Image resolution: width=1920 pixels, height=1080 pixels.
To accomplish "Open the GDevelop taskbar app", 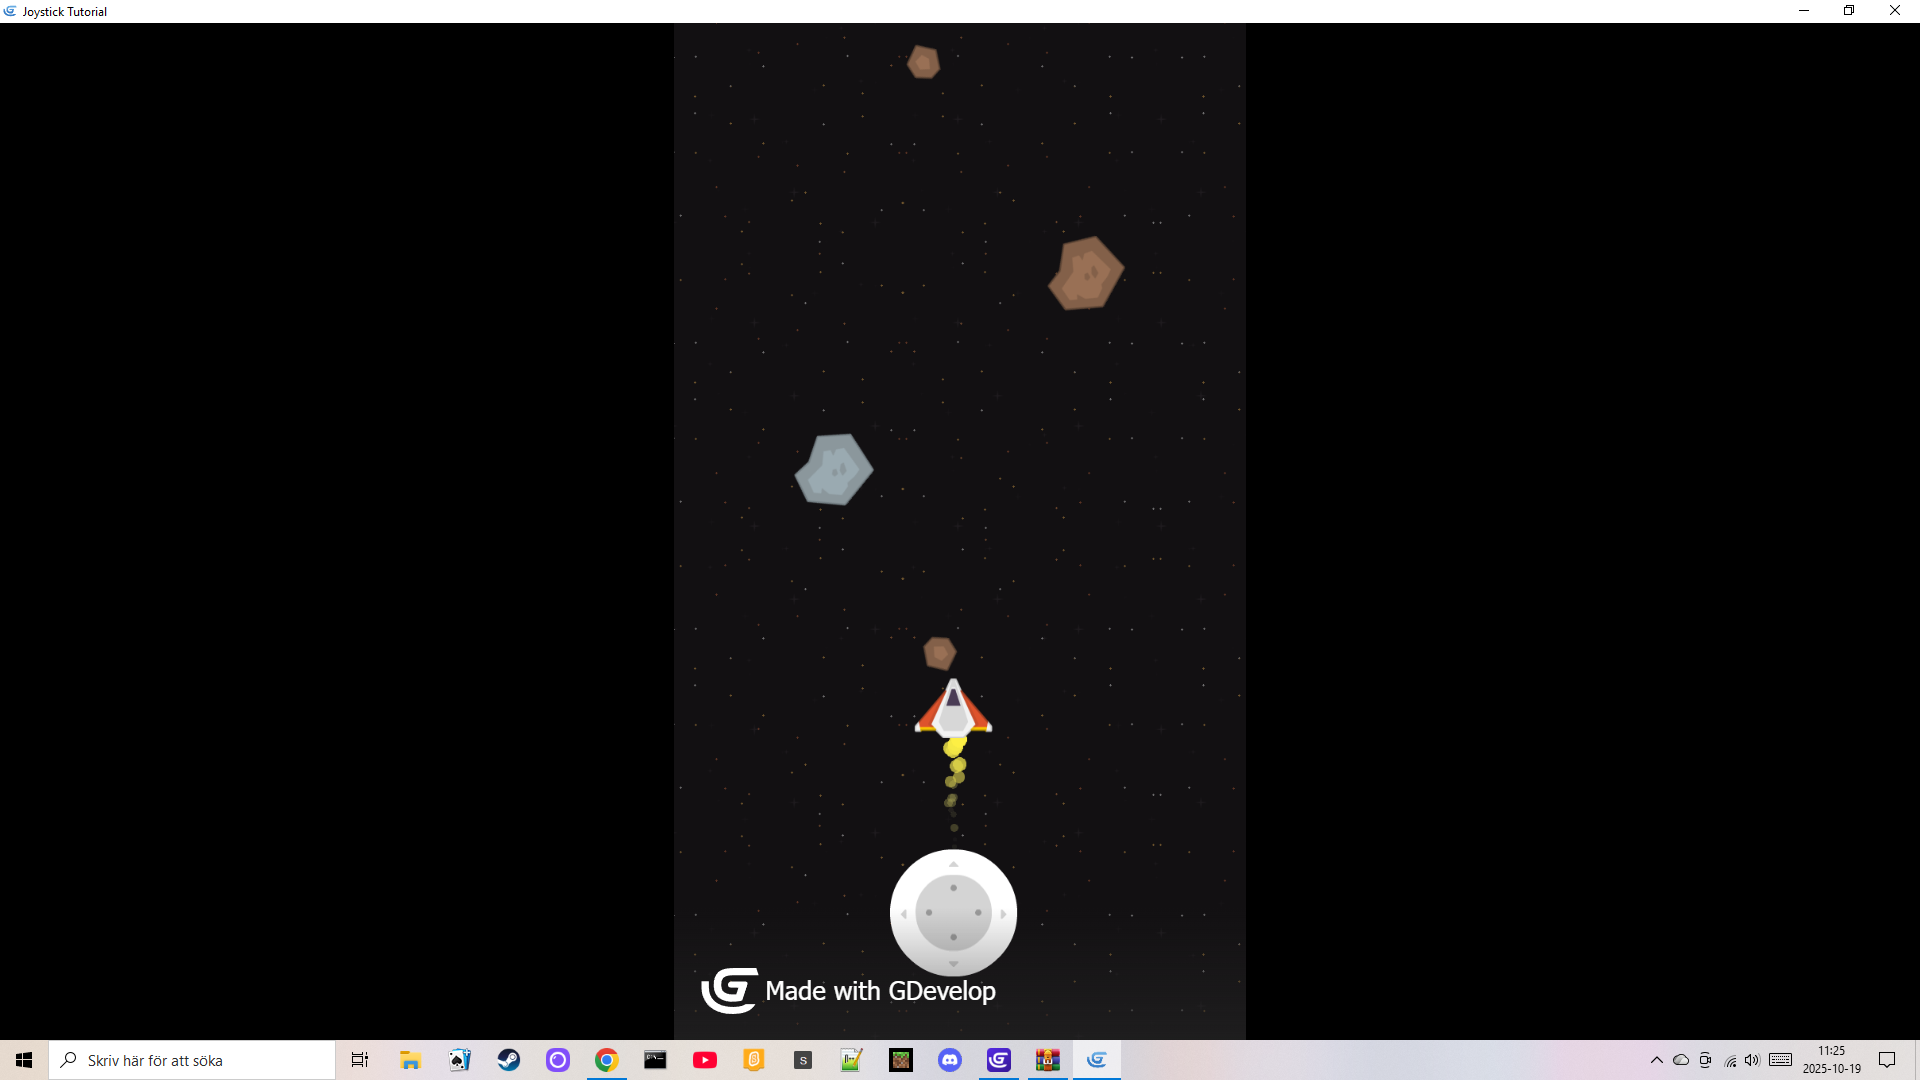I will click(998, 1060).
